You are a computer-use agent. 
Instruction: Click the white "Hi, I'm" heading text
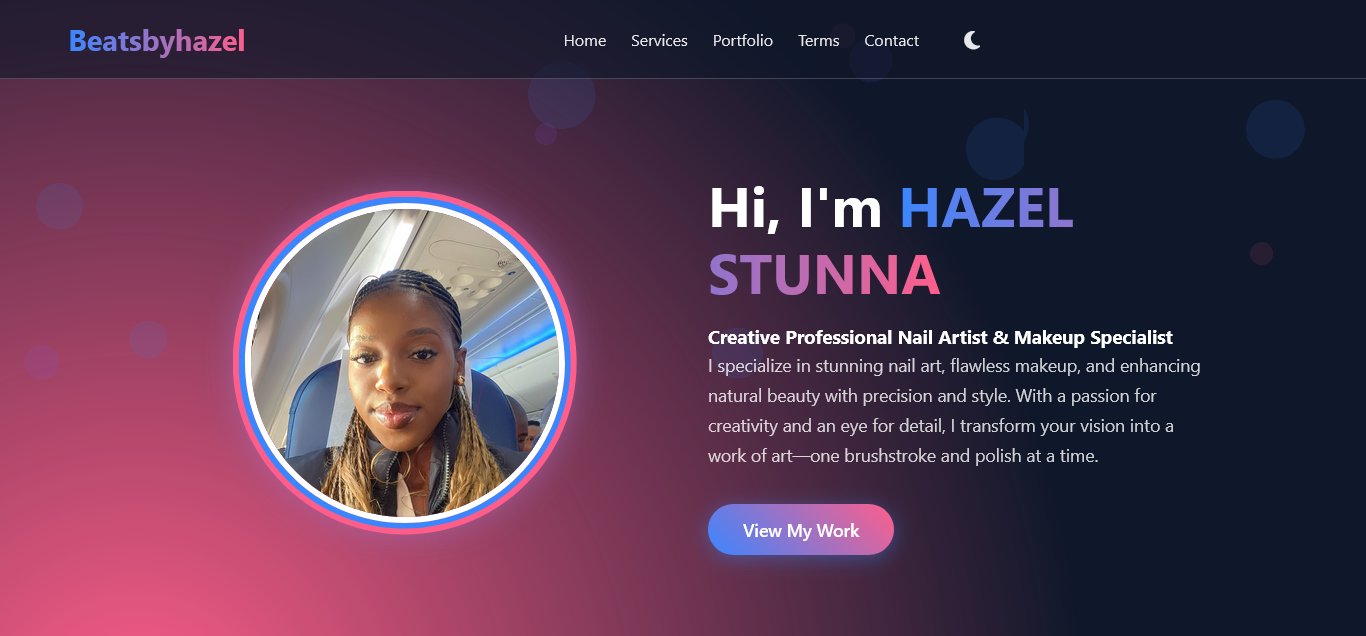pos(795,208)
